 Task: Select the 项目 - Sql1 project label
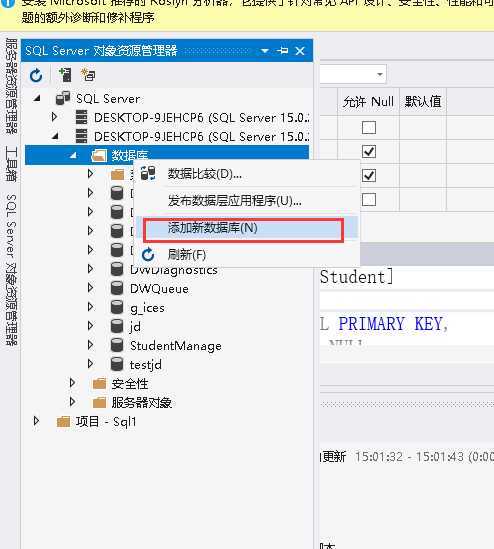(x=106, y=422)
